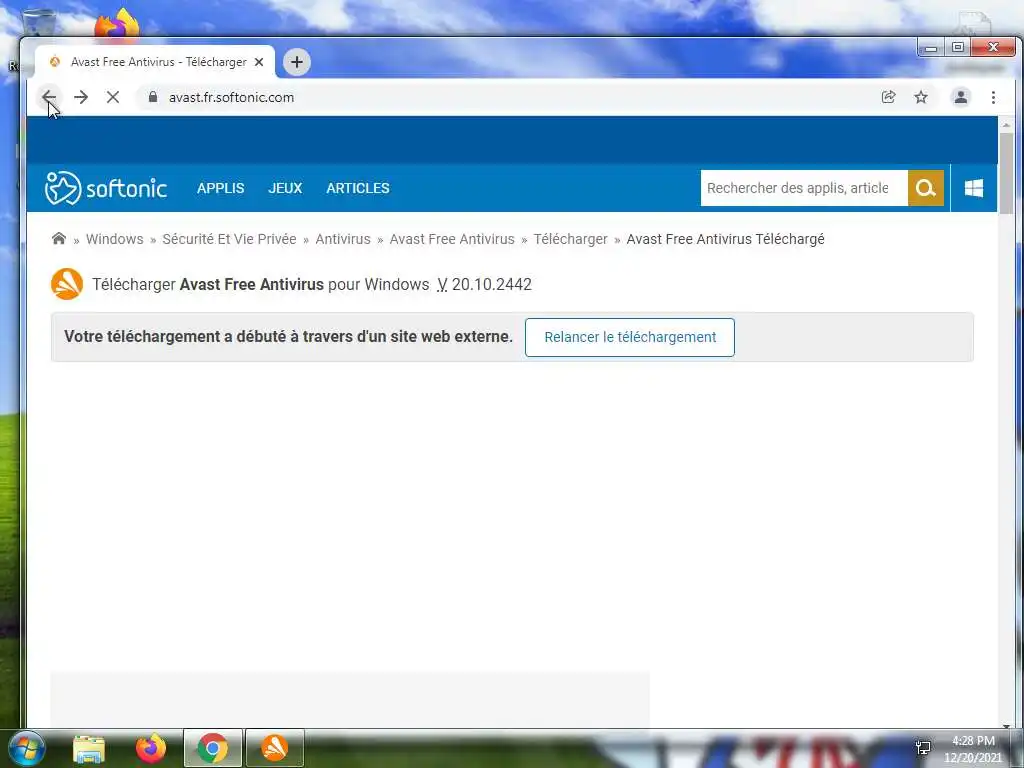Open a new tab with the plus button

(296, 62)
